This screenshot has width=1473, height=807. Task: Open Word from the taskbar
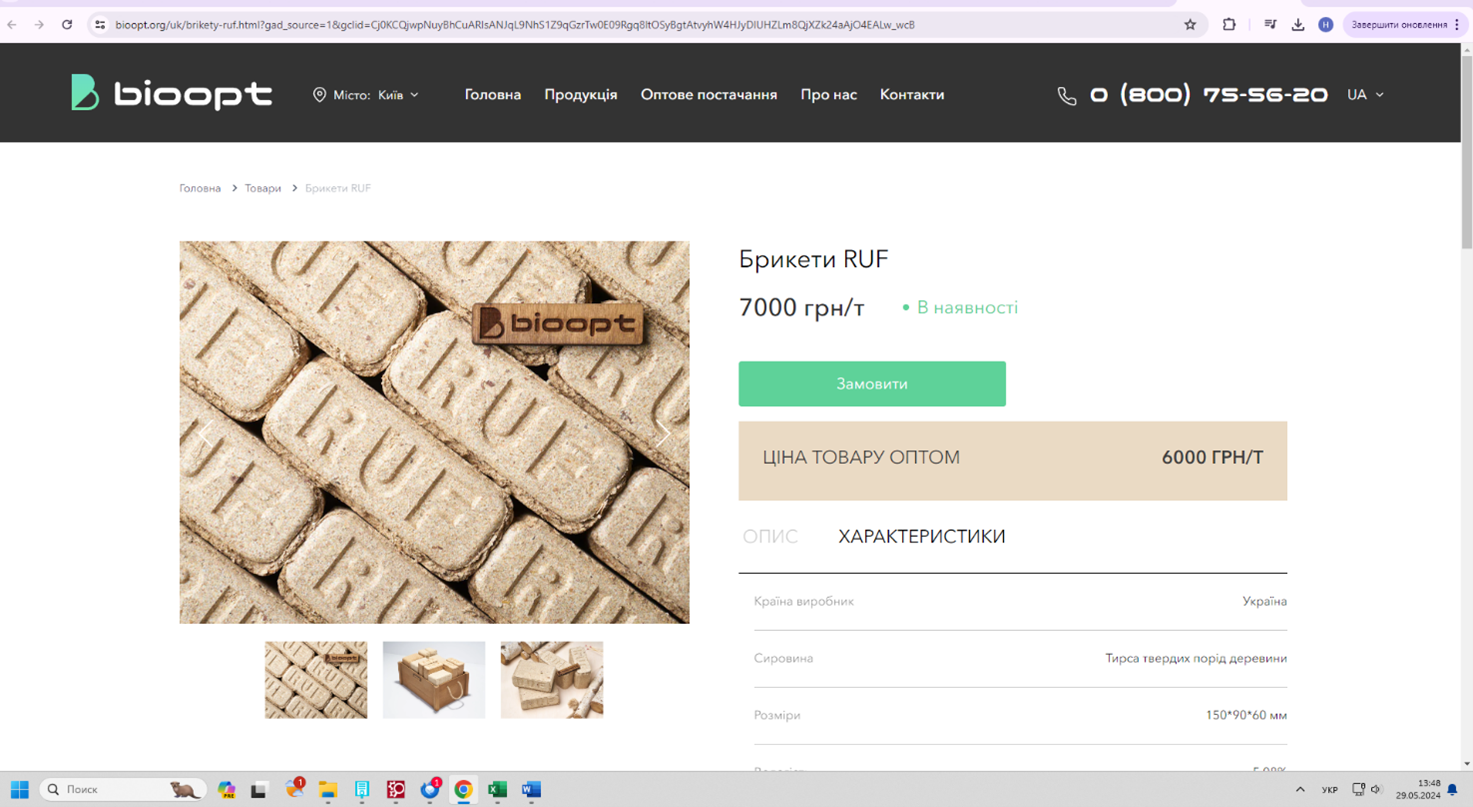click(531, 790)
